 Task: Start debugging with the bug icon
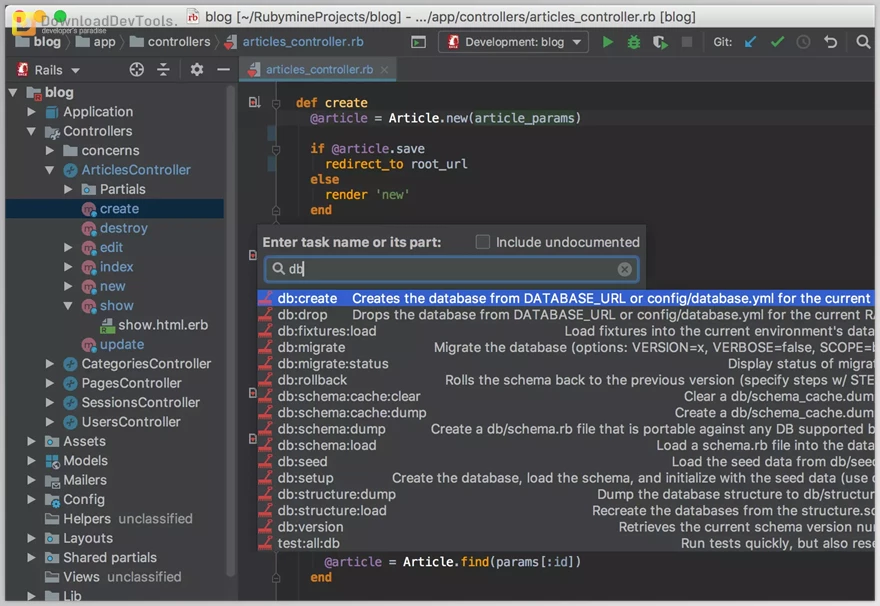(634, 42)
